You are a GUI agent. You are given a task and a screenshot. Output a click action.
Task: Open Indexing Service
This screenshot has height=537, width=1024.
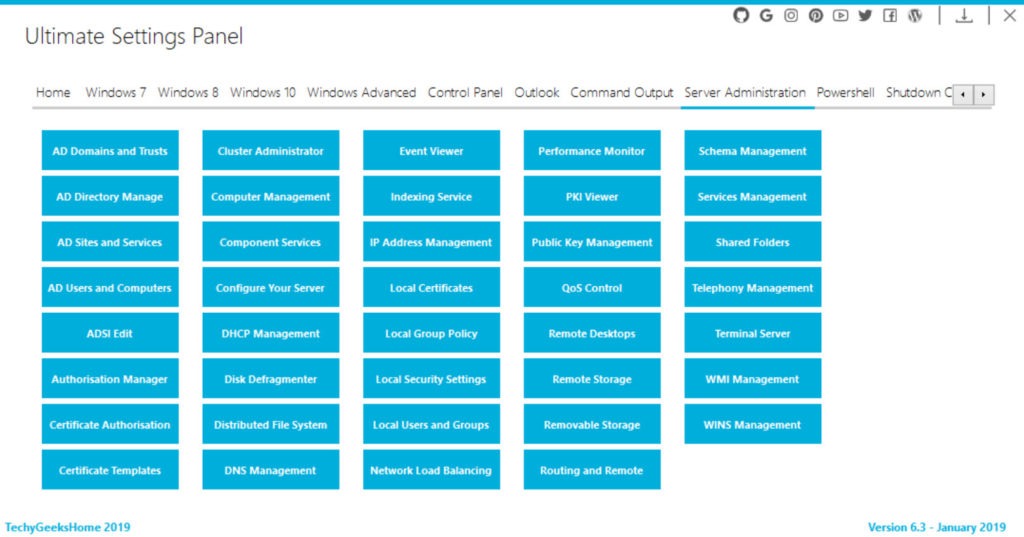pyautogui.click(x=431, y=196)
